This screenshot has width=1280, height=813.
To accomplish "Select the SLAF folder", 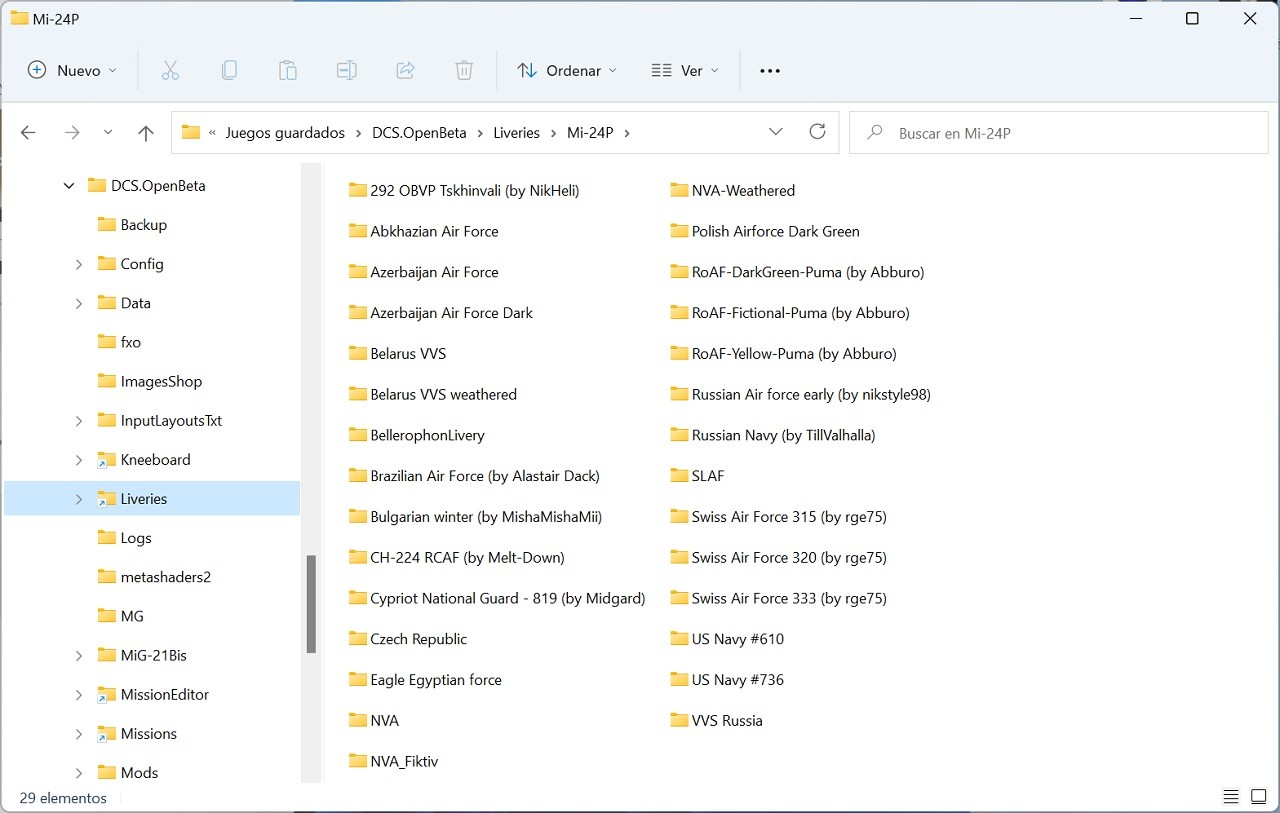I will coord(697,476).
